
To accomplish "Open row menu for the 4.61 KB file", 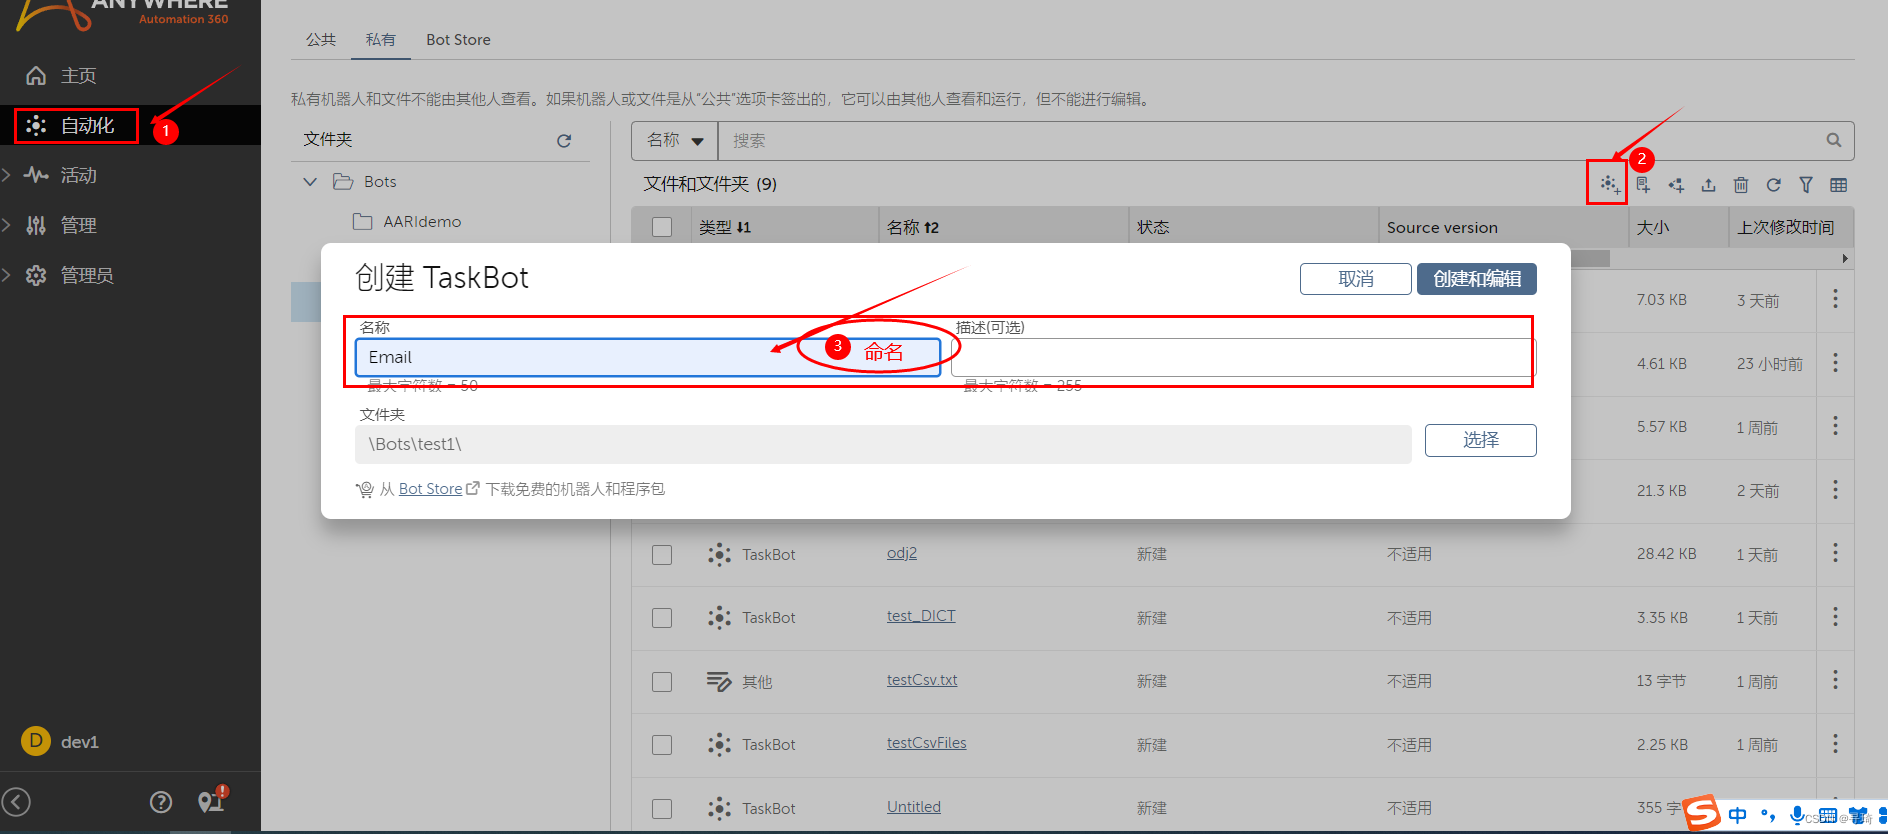I will [x=1835, y=363].
